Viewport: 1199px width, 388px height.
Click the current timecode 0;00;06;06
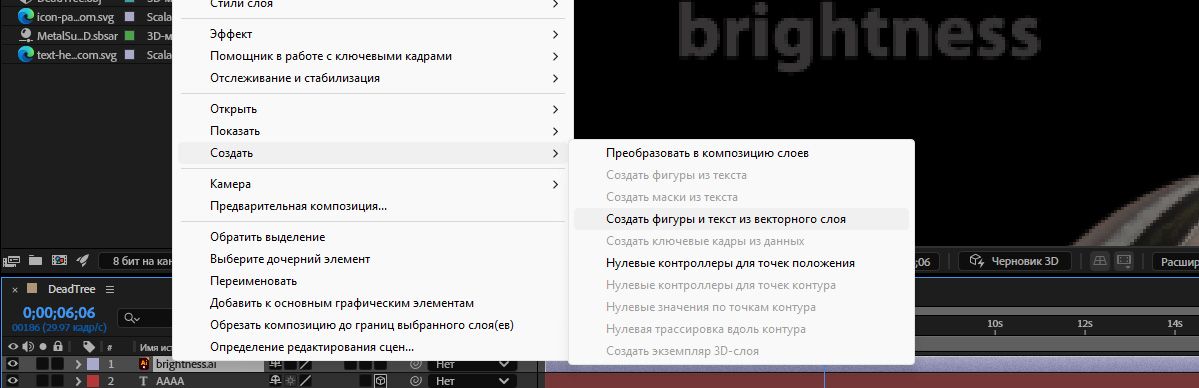click(59, 313)
